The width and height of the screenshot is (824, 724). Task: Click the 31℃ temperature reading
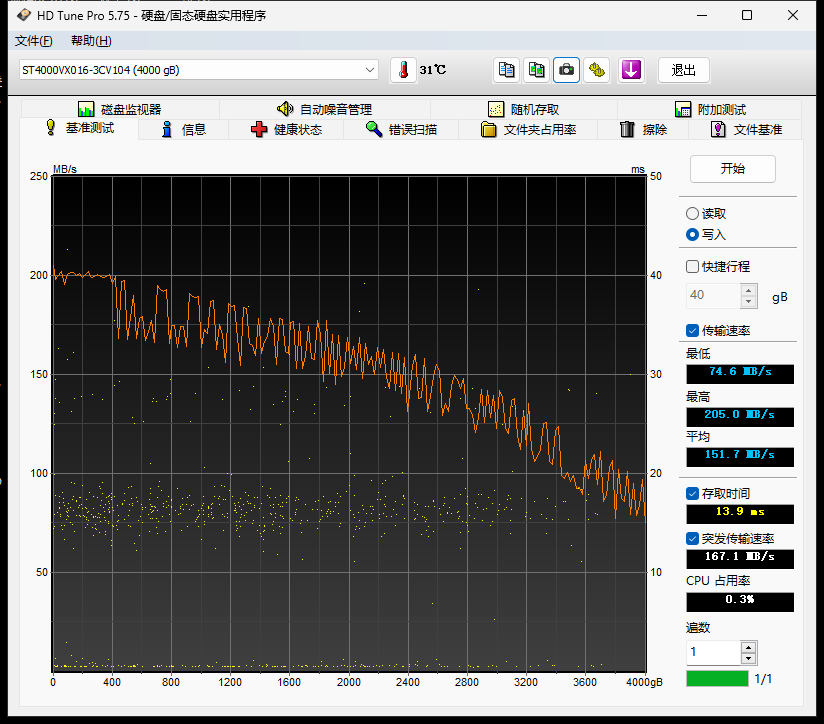pyautogui.click(x=432, y=70)
